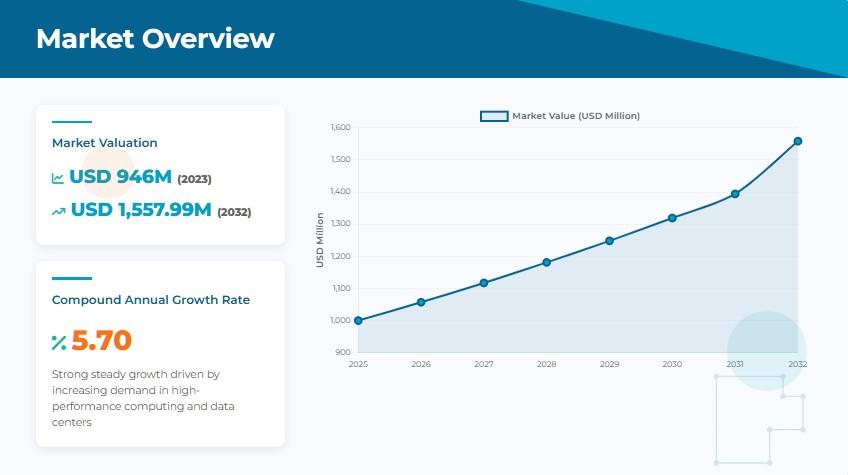Click the 1,500 y-axis label
Image resolution: width=848 pixels, height=475 pixels.
tap(340, 159)
